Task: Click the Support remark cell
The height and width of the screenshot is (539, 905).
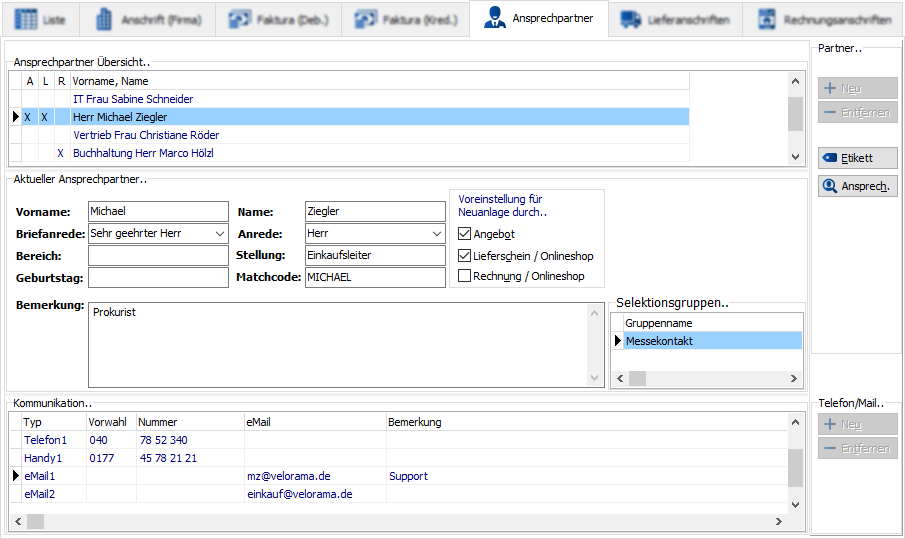Action: point(586,476)
